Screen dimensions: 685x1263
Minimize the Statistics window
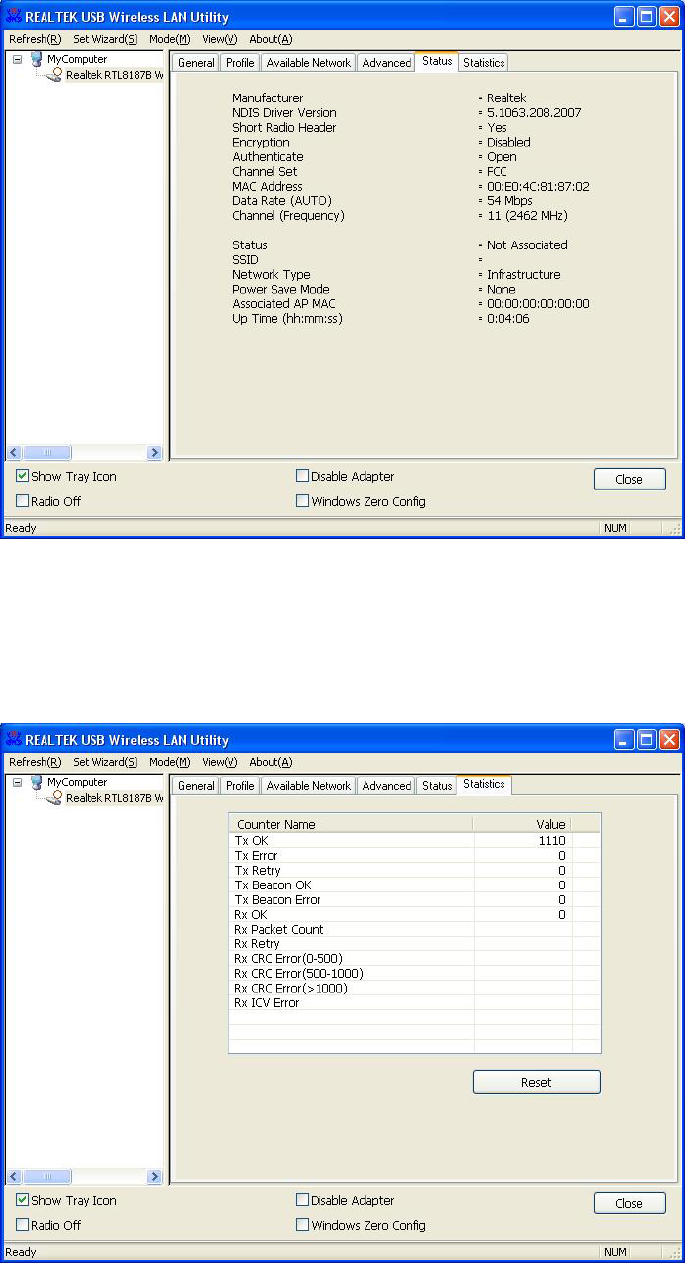point(624,740)
